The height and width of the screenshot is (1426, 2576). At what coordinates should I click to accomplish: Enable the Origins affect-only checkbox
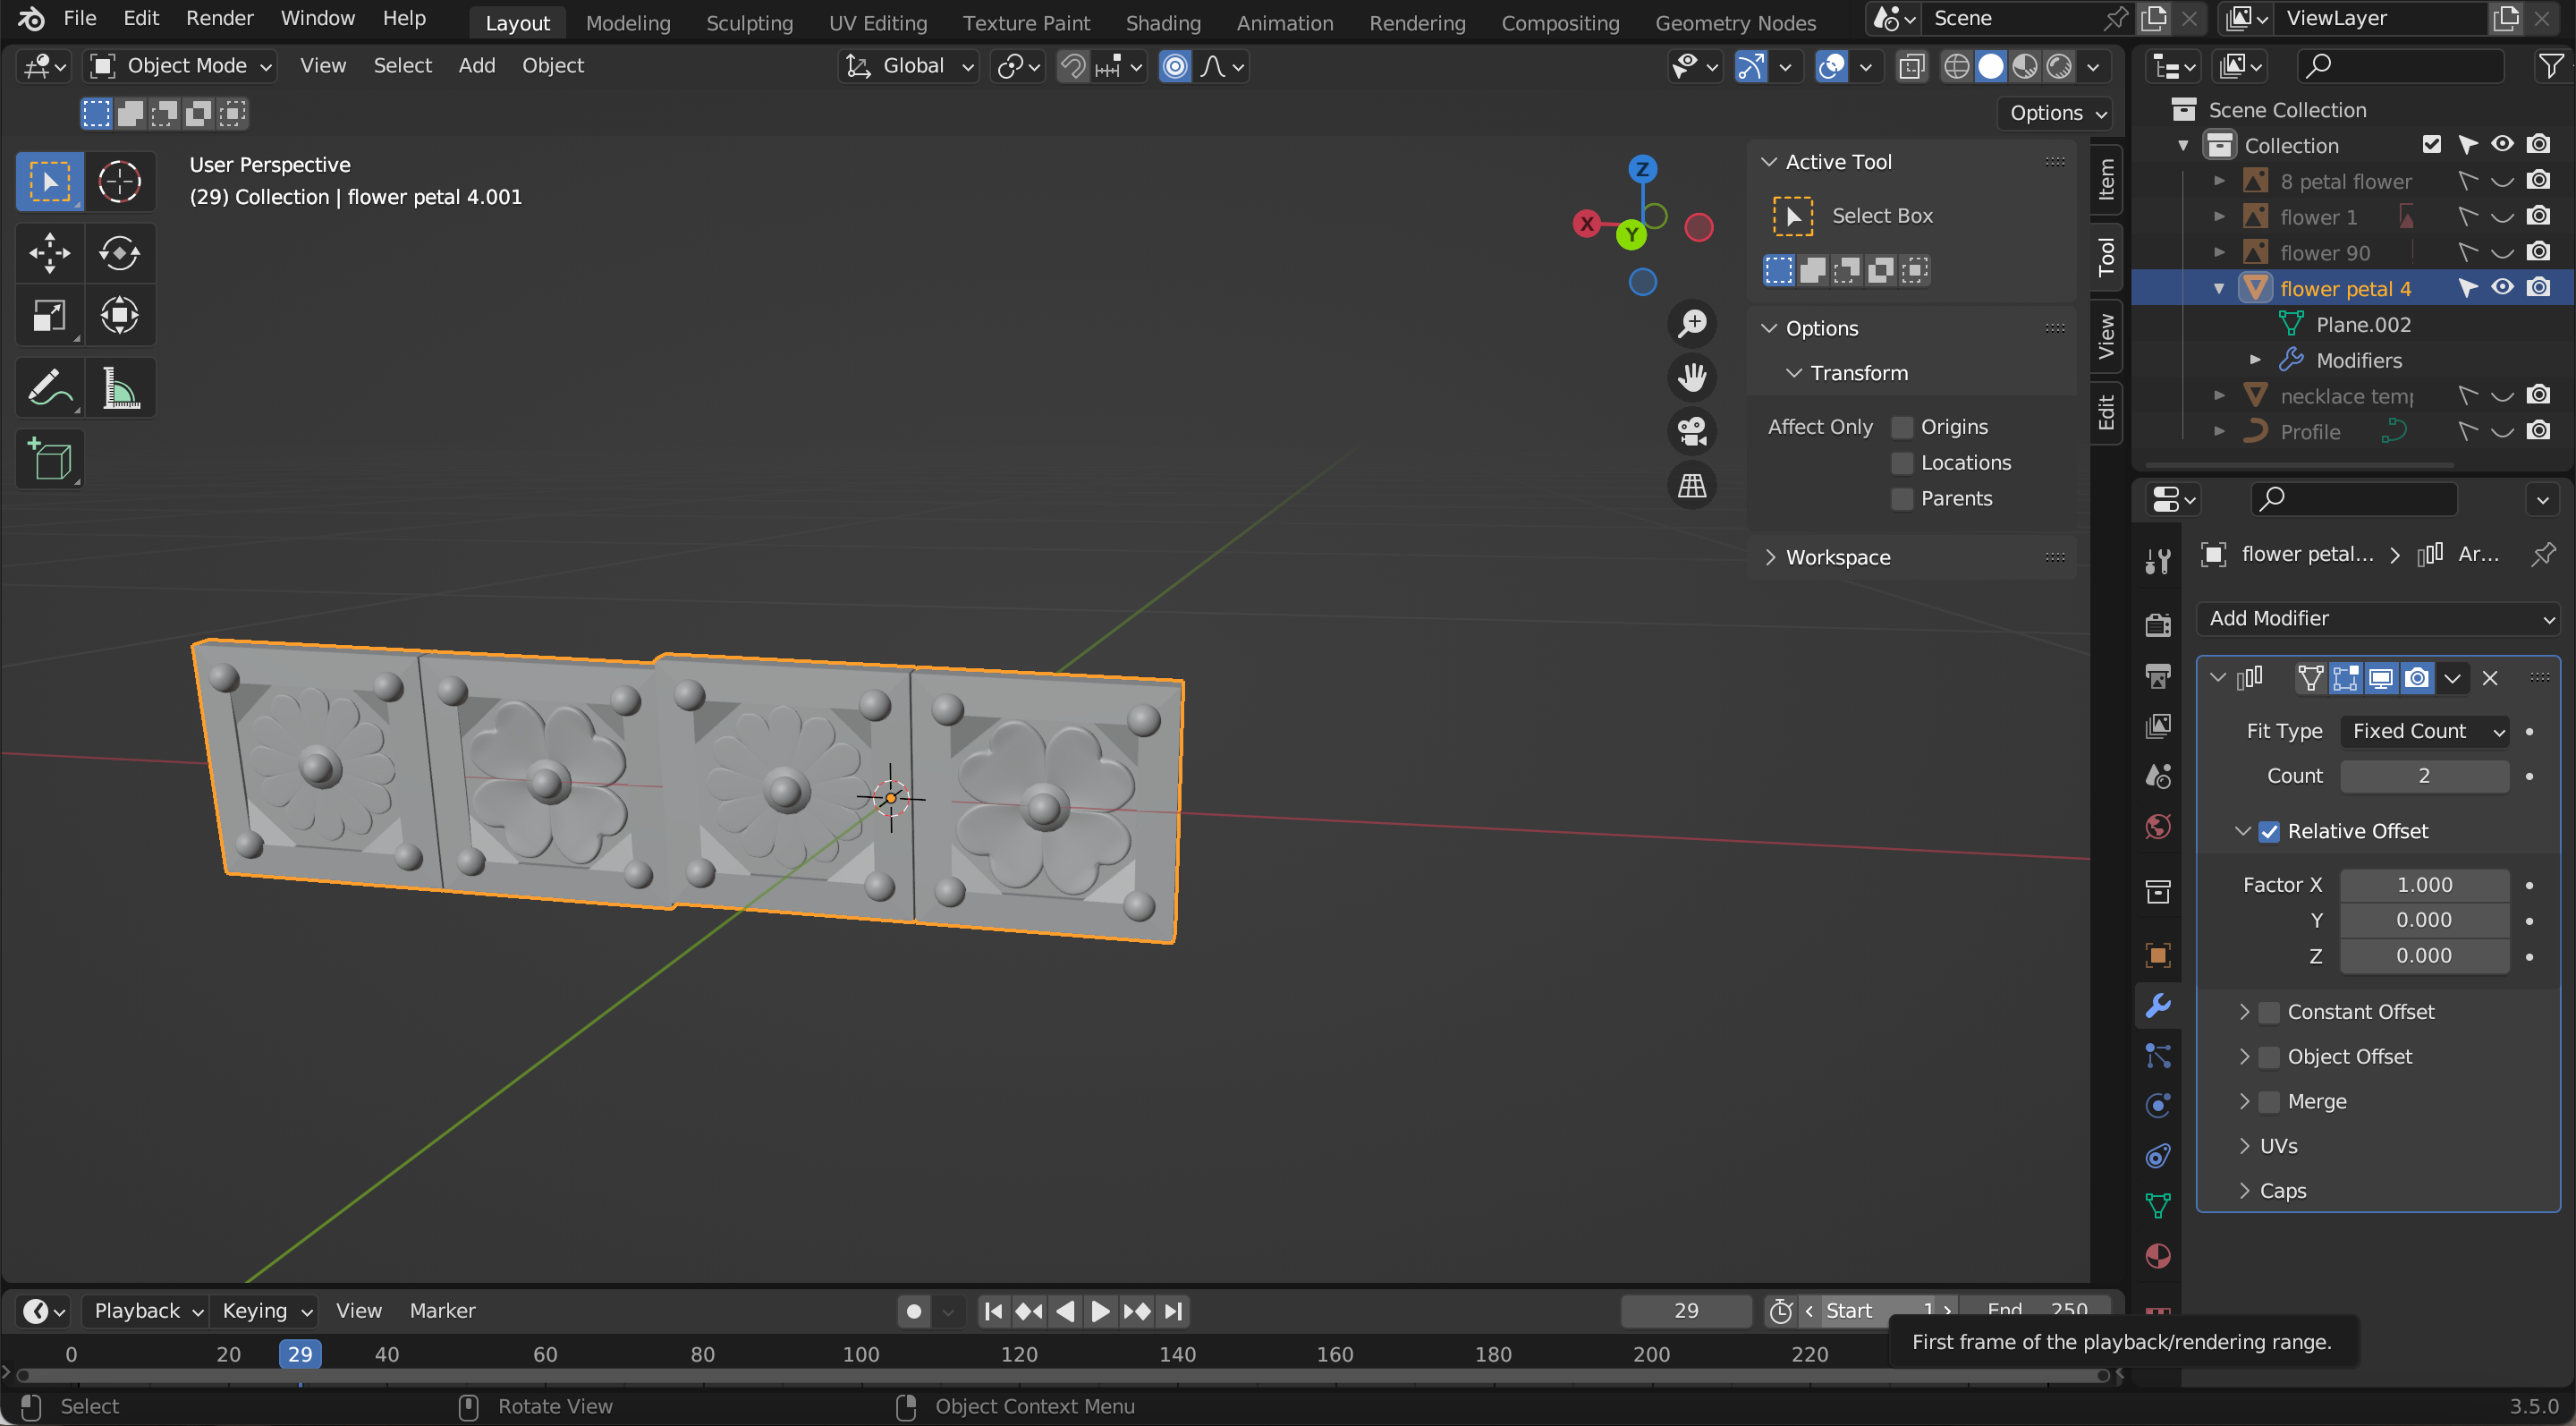[1902, 428]
